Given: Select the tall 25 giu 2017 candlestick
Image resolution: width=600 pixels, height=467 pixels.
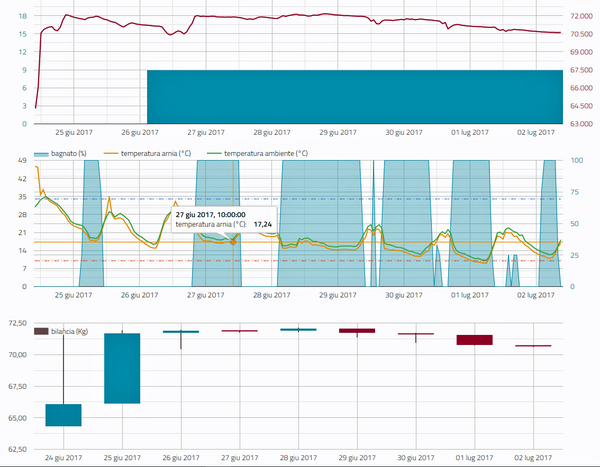Looking at the screenshot, I should click(x=122, y=368).
